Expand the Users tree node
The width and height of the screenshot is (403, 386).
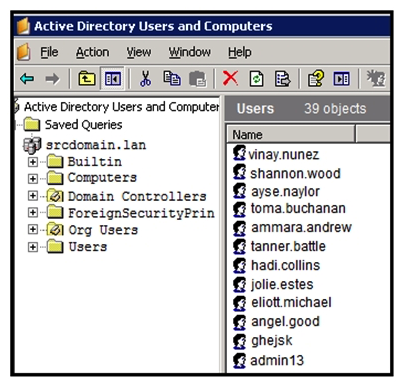coord(33,247)
